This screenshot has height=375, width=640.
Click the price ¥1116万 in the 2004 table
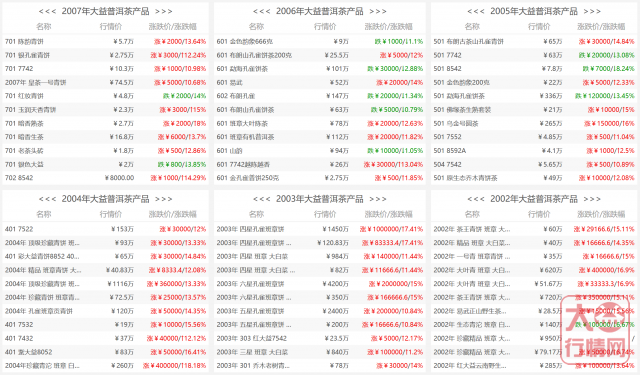[120, 284]
